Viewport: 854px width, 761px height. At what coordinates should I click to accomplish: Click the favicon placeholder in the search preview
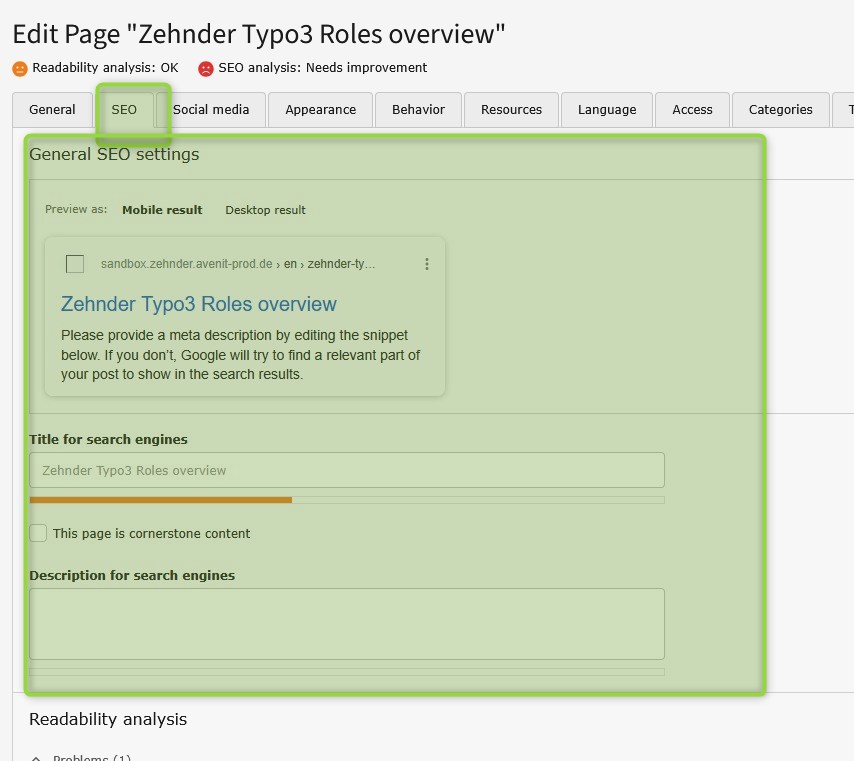75,264
